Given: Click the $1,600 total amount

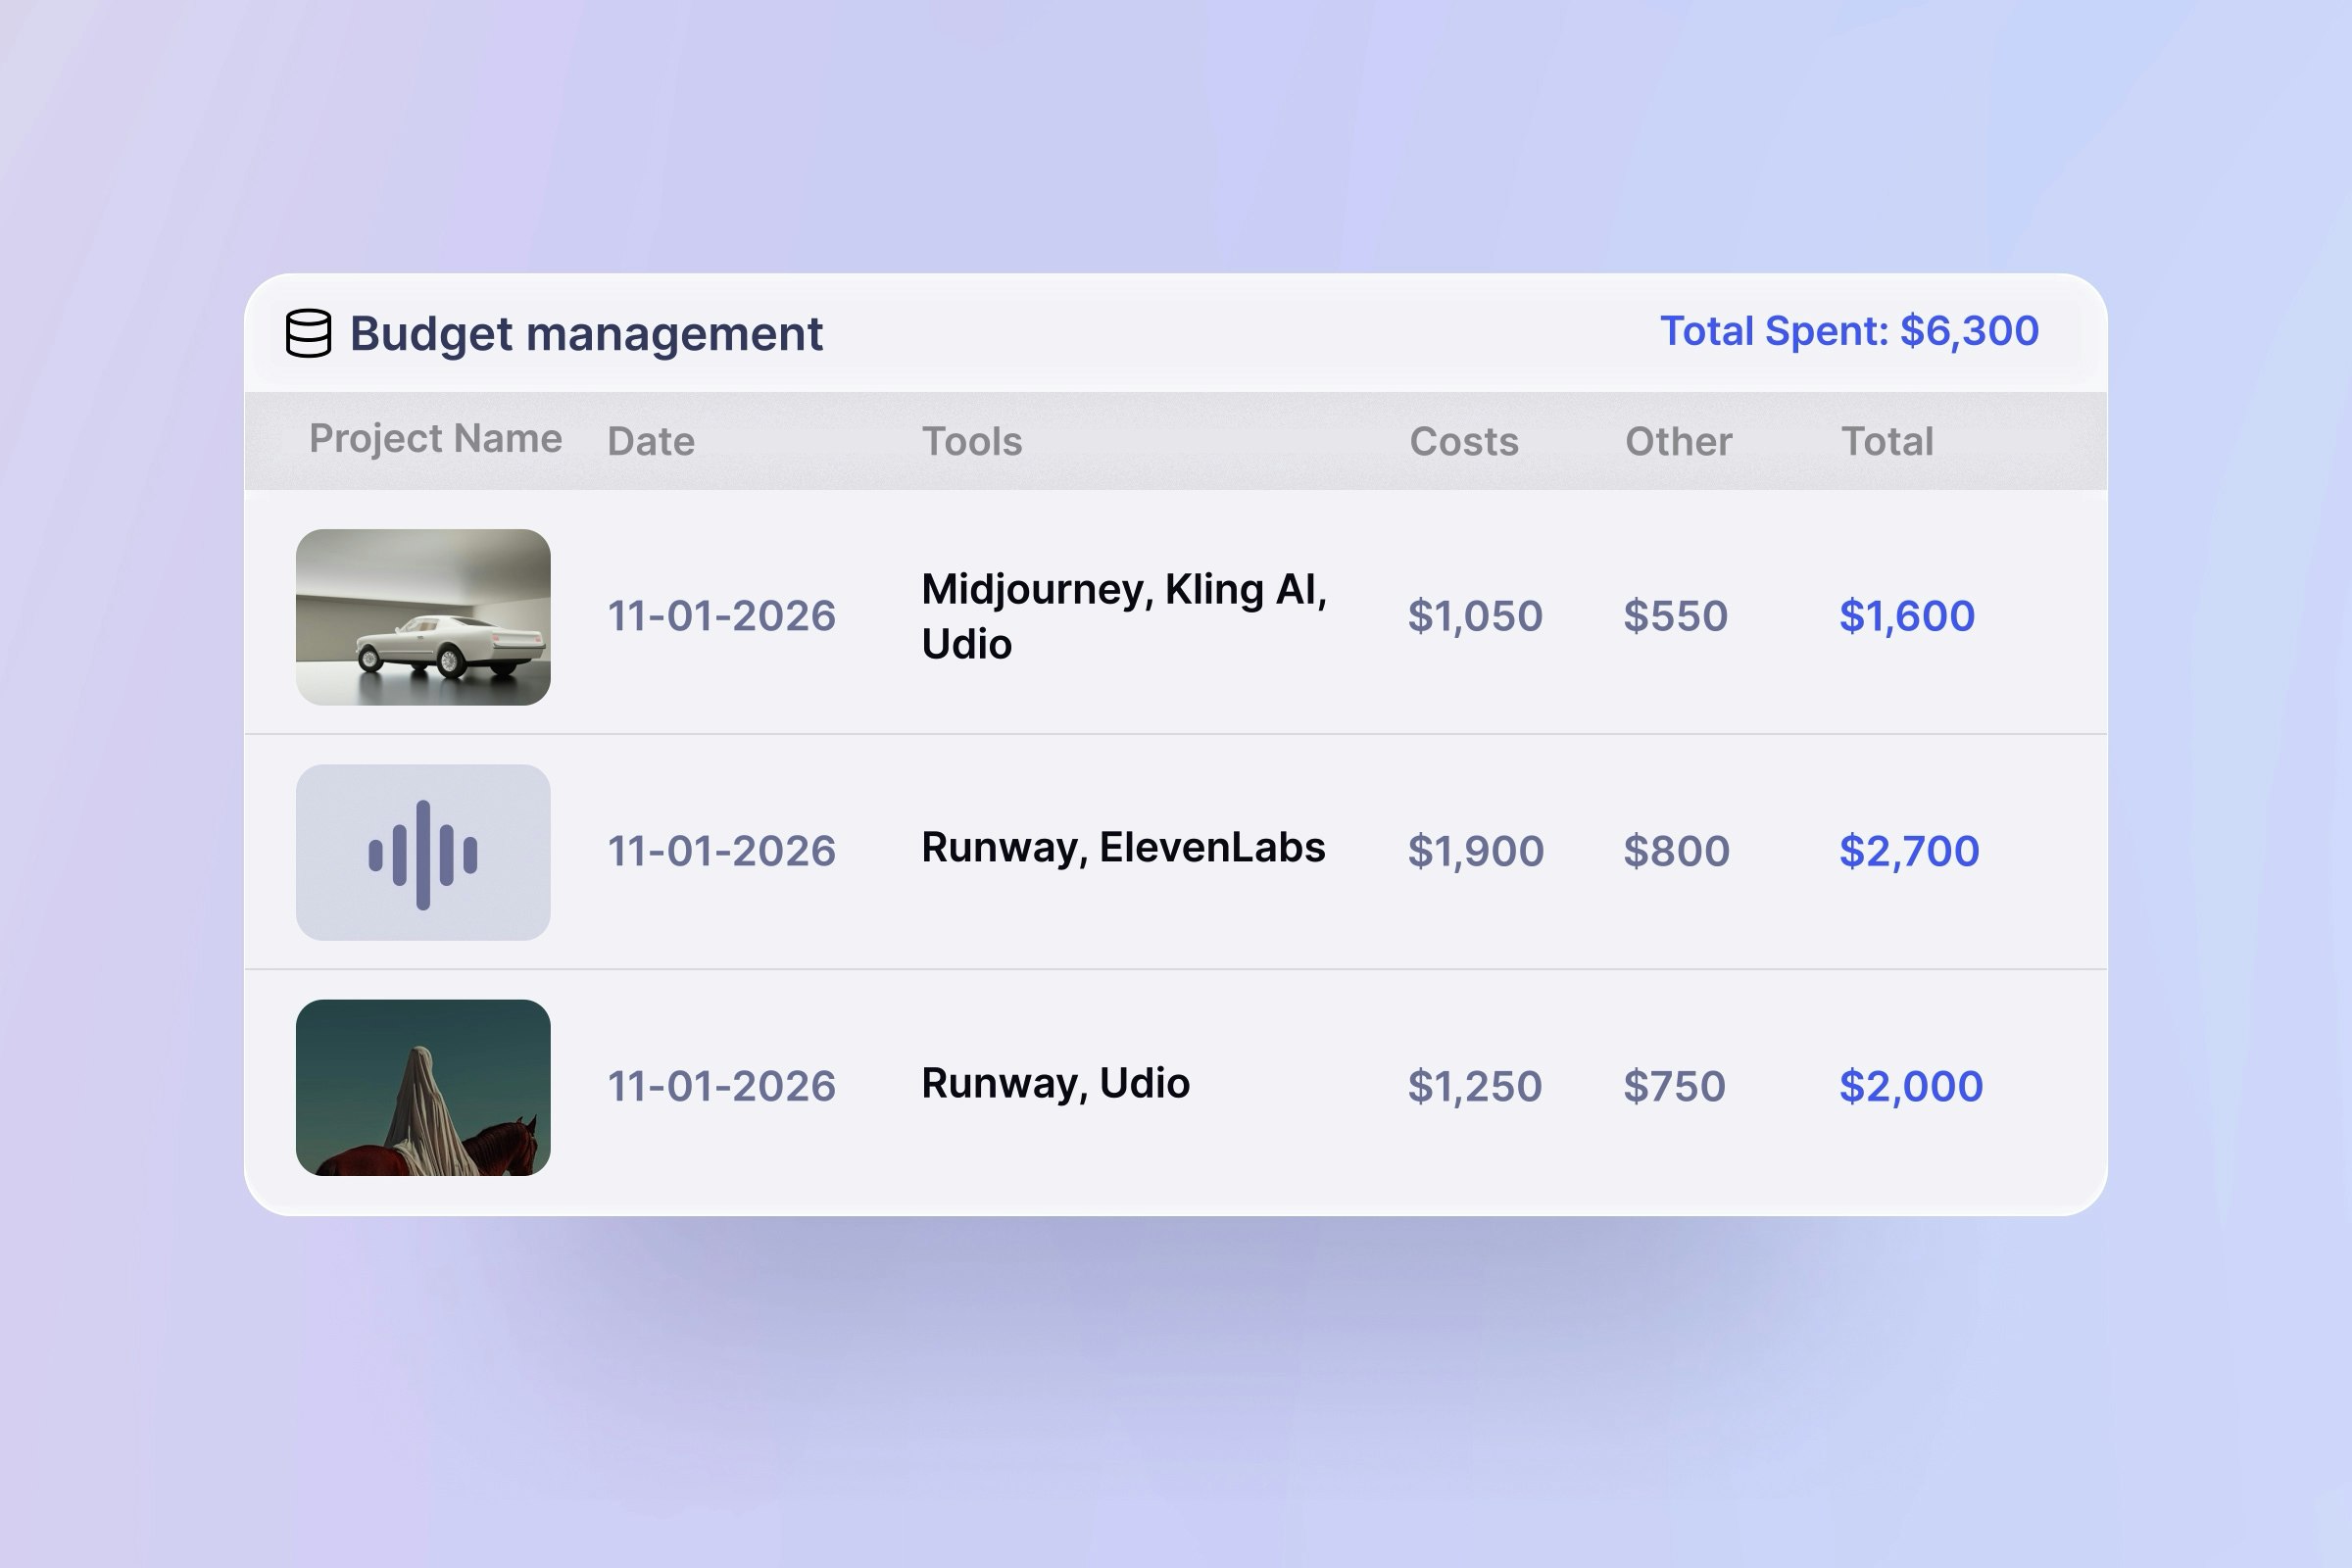Looking at the screenshot, I should pyautogui.click(x=1907, y=616).
